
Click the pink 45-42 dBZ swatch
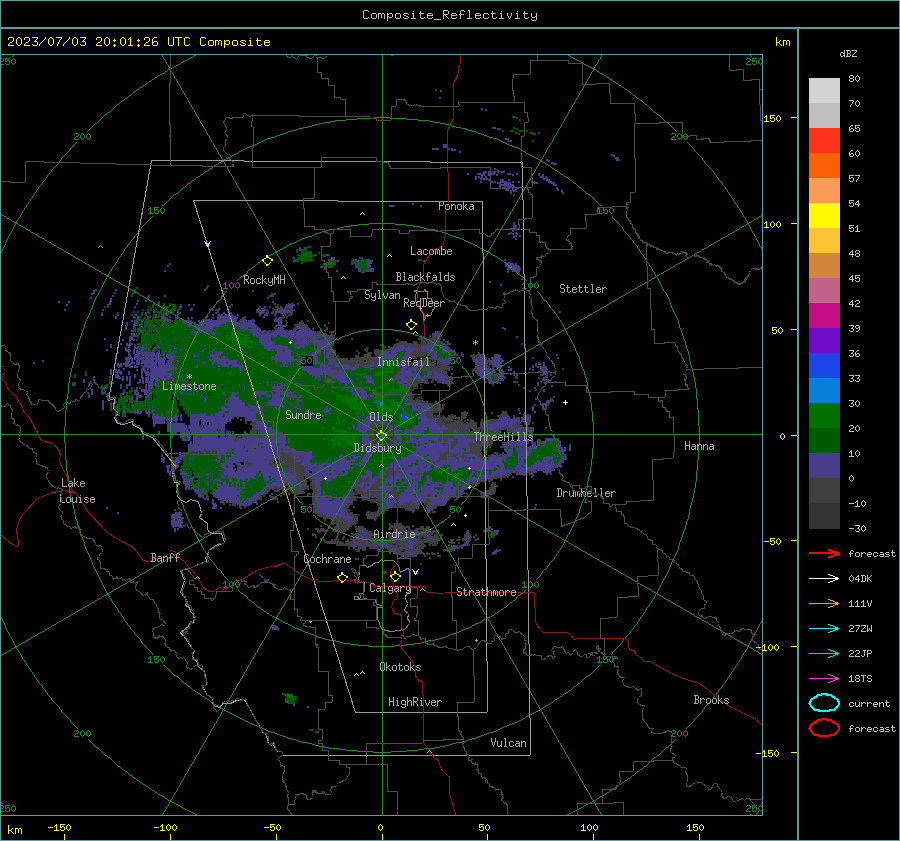[x=824, y=290]
